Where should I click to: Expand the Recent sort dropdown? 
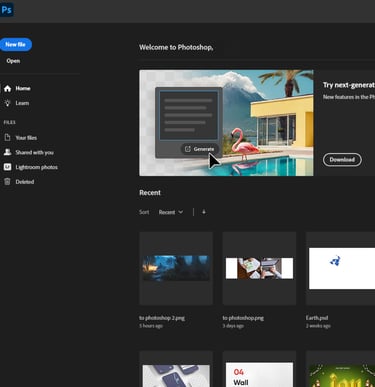171,212
